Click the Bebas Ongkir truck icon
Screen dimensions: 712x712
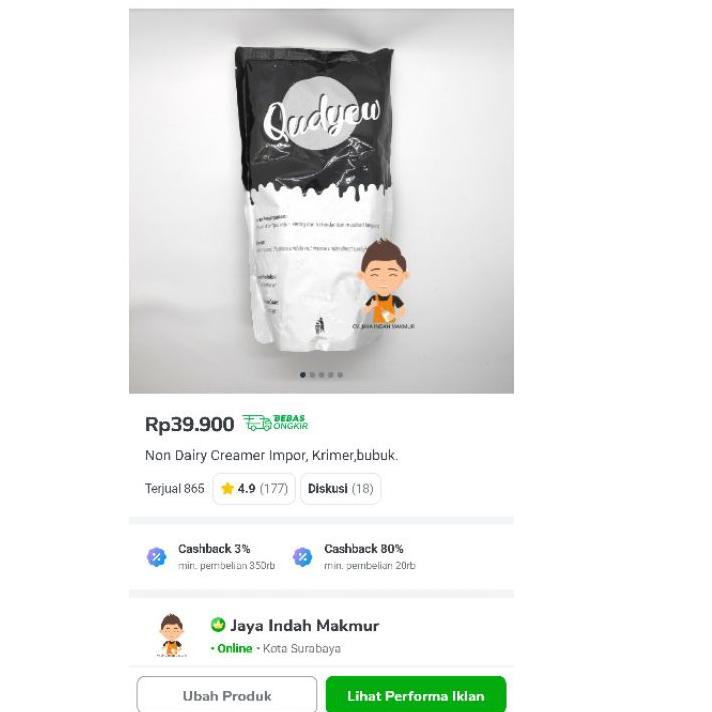coord(257,423)
